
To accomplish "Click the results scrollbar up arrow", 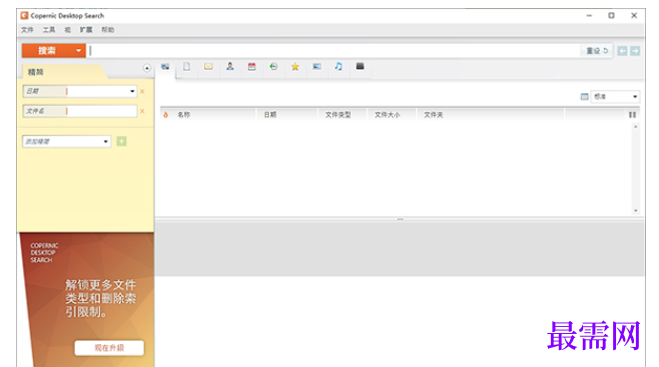I will coord(636,127).
